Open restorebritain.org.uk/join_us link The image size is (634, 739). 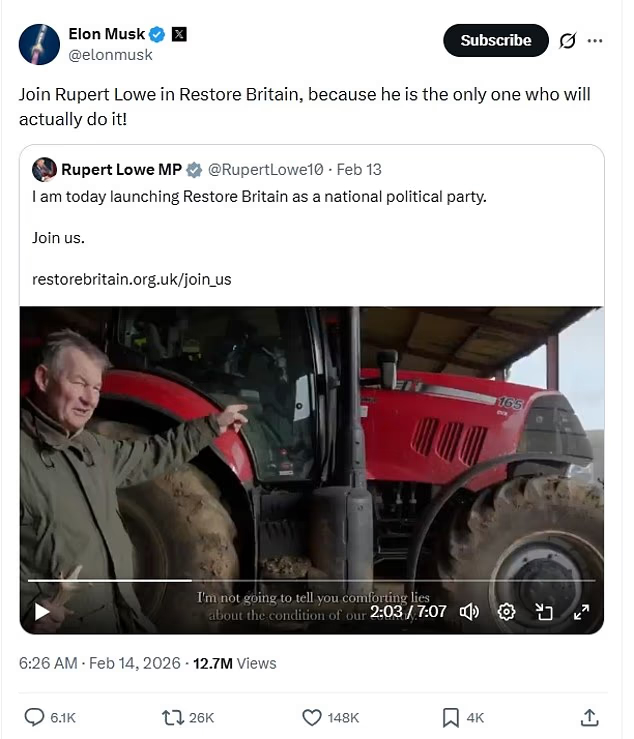tap(131, 279)
